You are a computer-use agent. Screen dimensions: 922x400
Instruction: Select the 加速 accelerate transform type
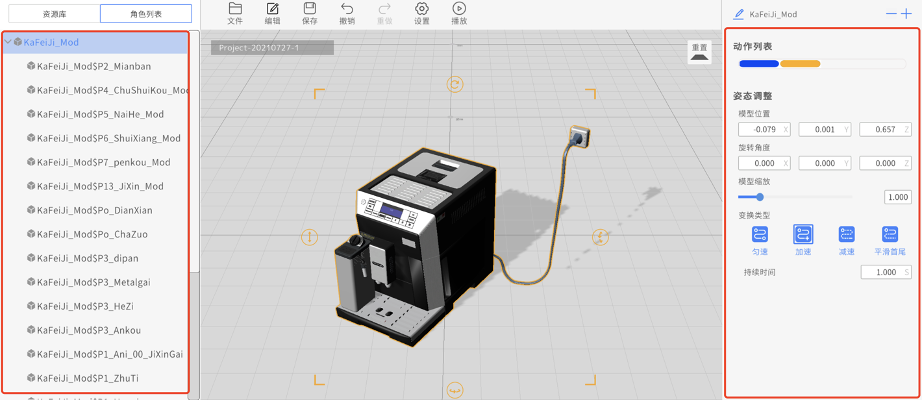tap(803, 234)
